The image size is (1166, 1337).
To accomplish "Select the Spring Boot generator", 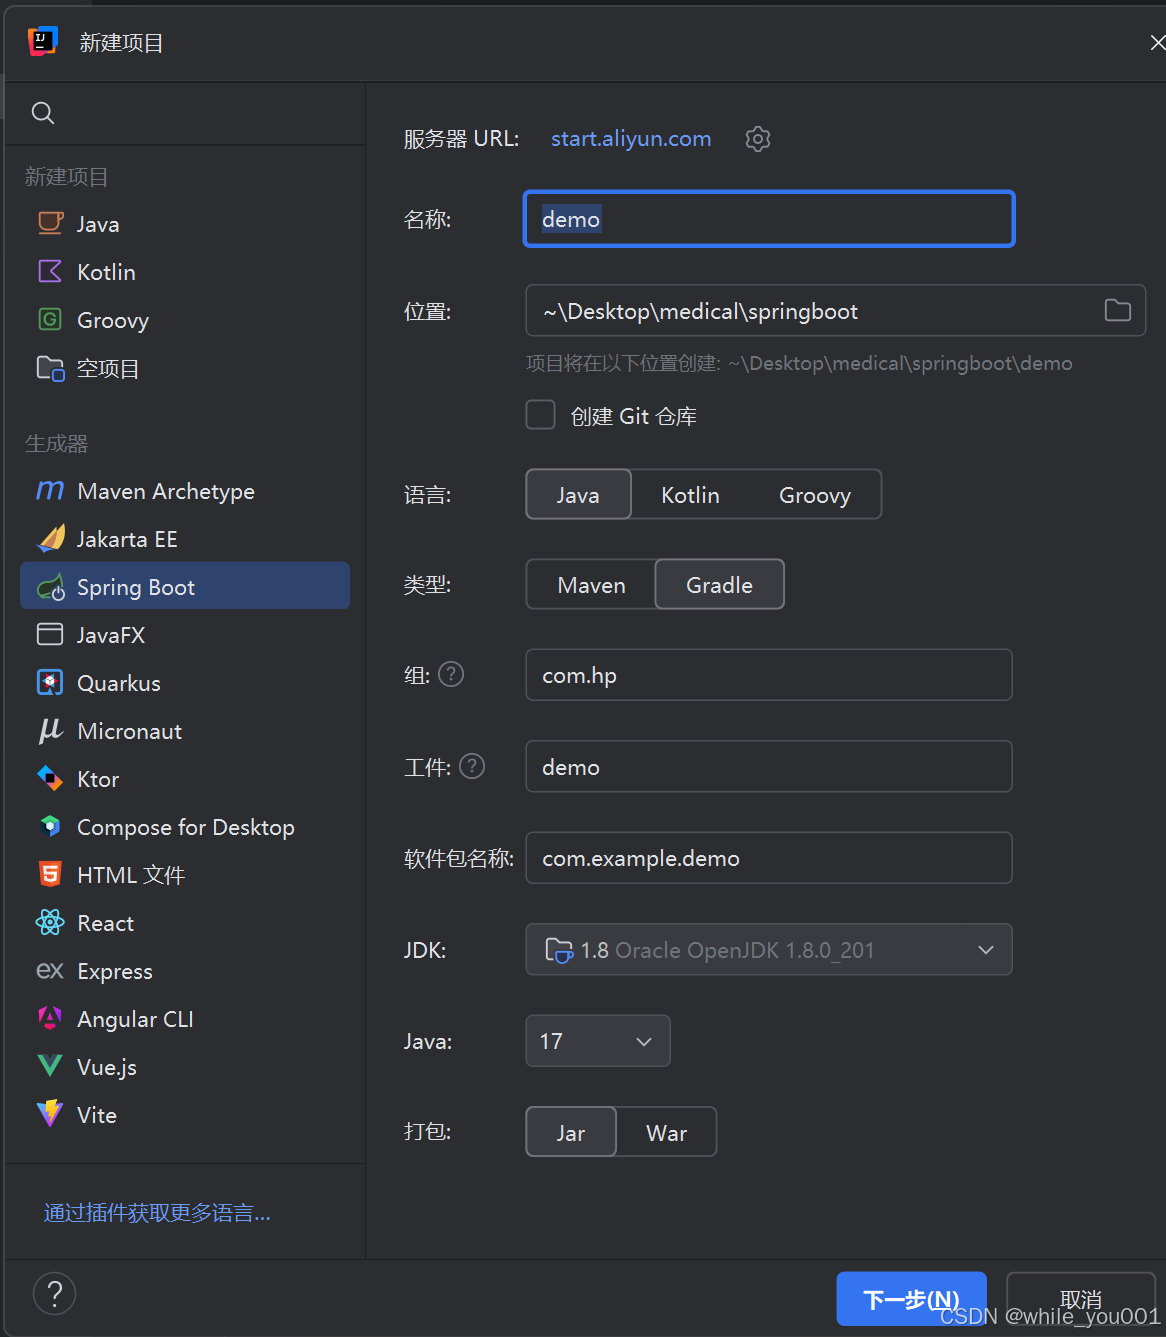I will coord(185,587).
